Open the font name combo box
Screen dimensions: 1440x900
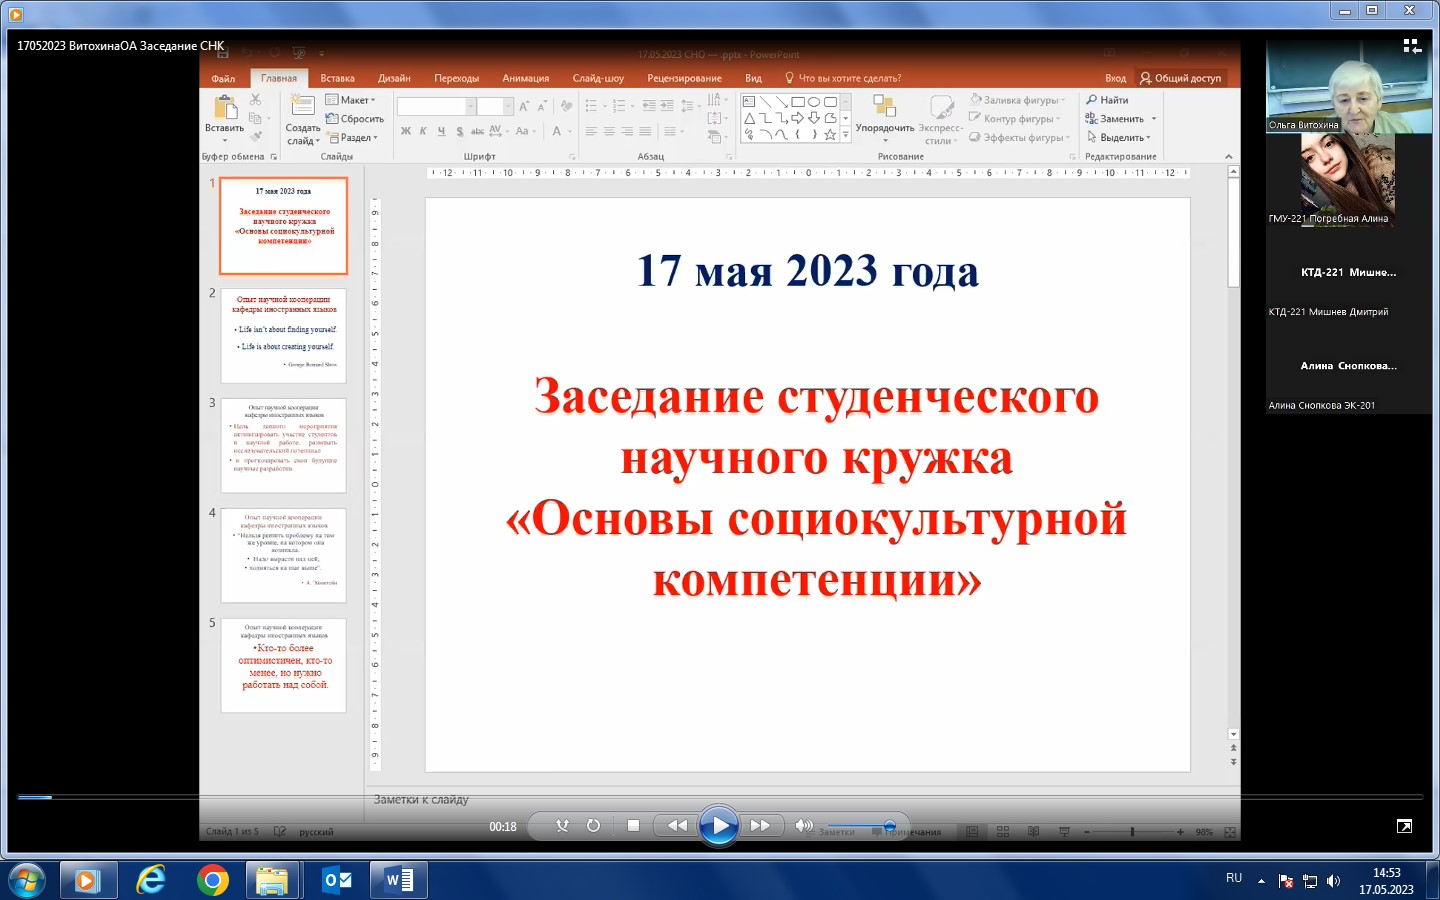[x=436, y=106]
